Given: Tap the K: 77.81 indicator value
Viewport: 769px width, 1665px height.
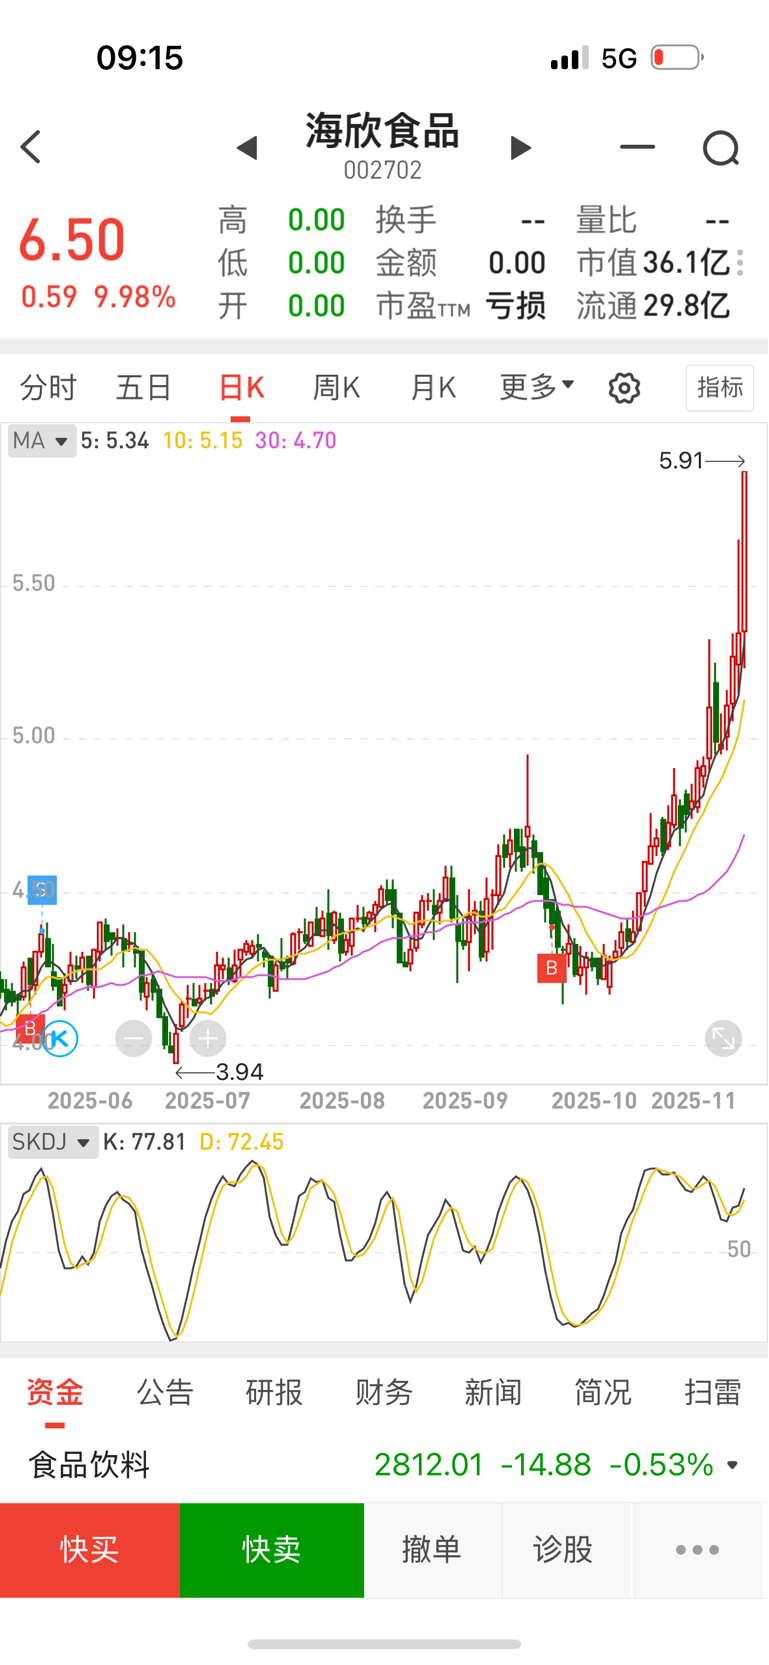Looking at the screenshot, I should pos(145,1142).
